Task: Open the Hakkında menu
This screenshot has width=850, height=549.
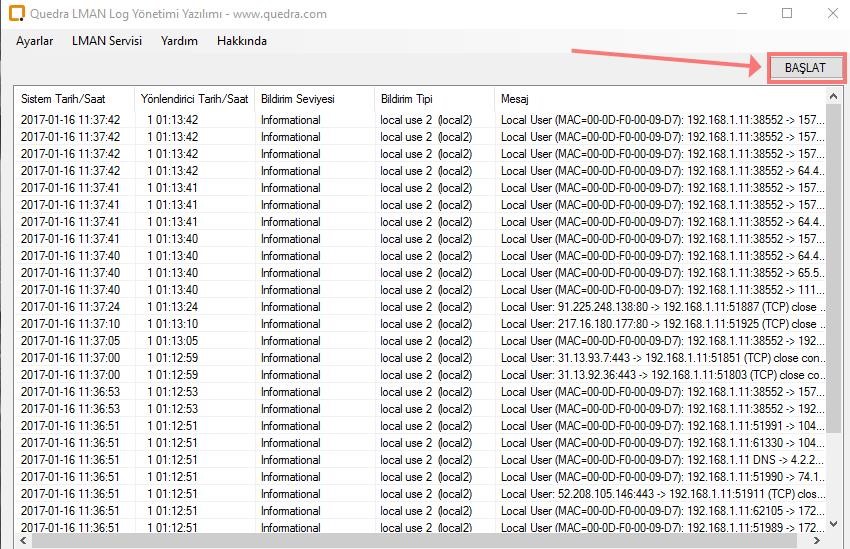Action: (242, 41)
